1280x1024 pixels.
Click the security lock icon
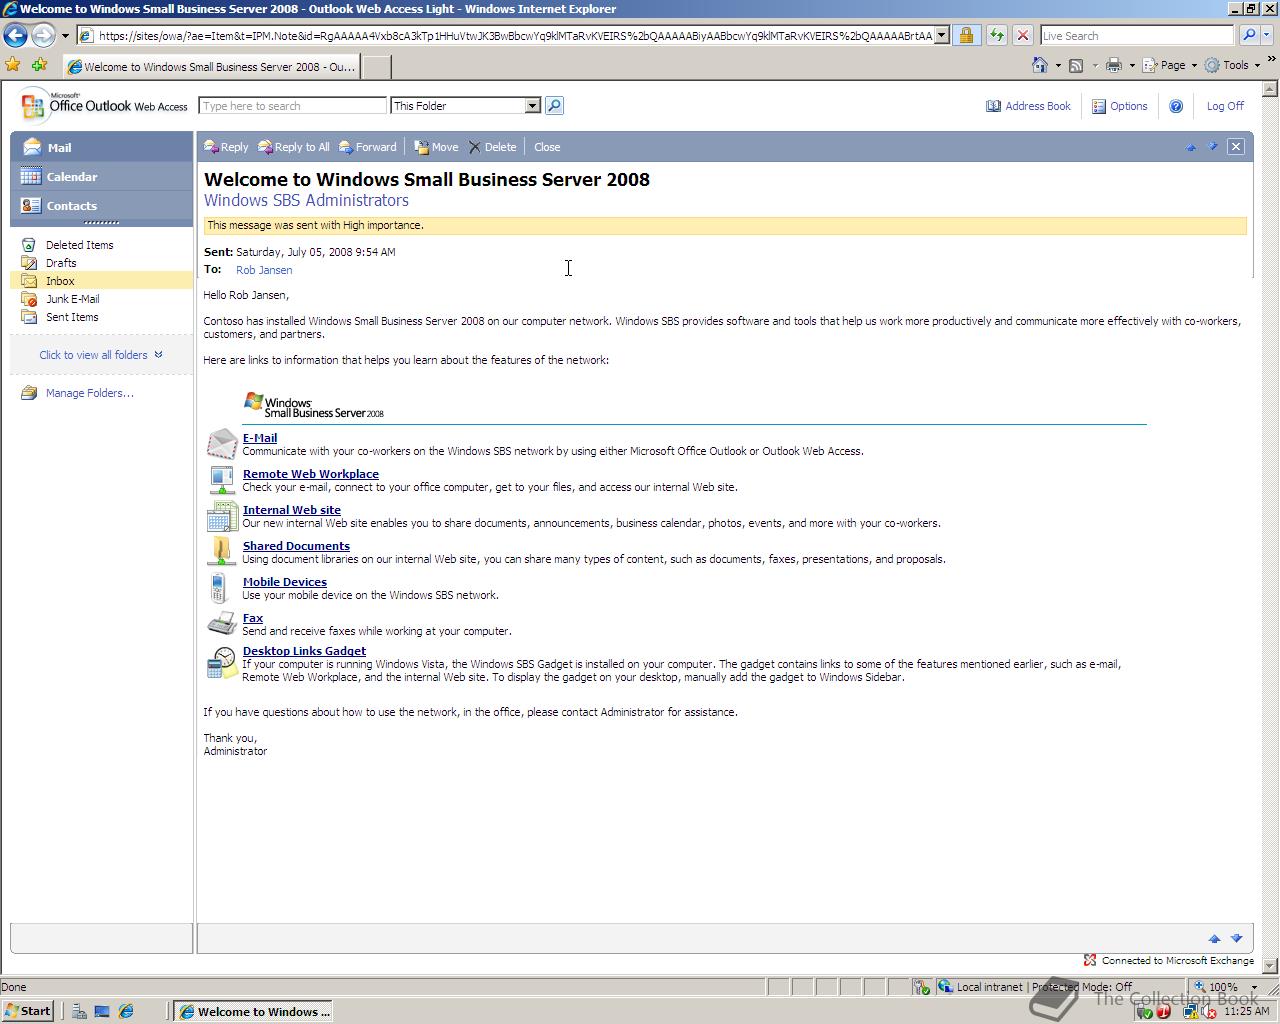[966, 35]
